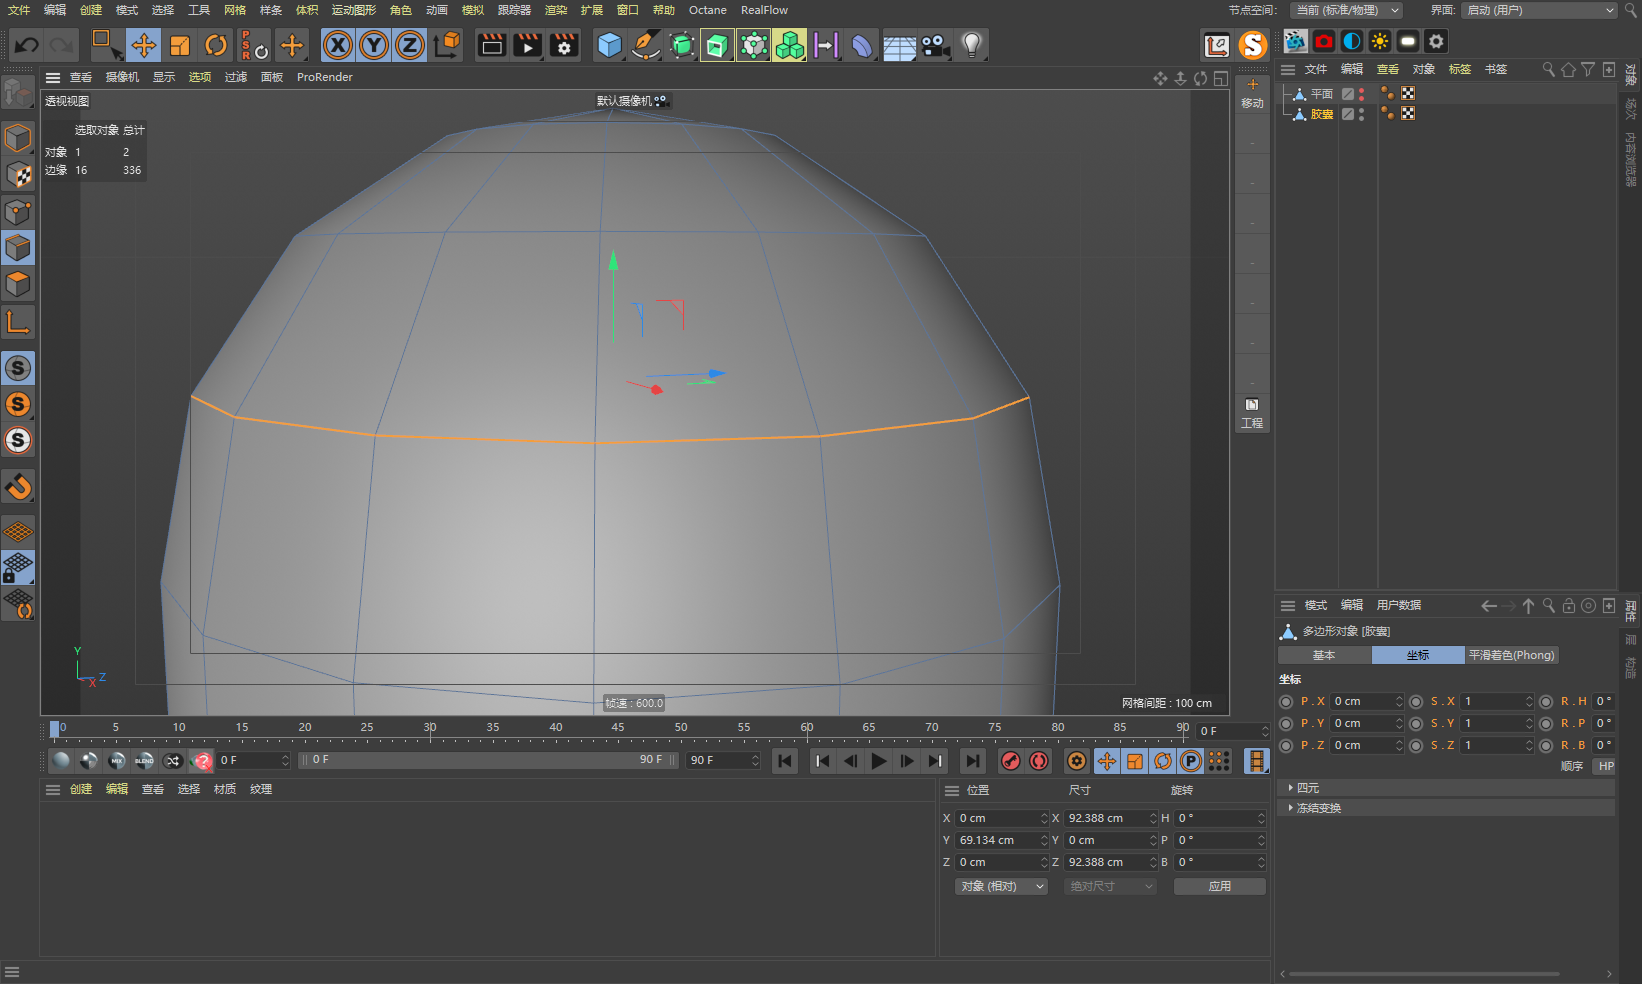Open the deformer bend icon
Screen dimensions: 1642x984
(862, 45)
